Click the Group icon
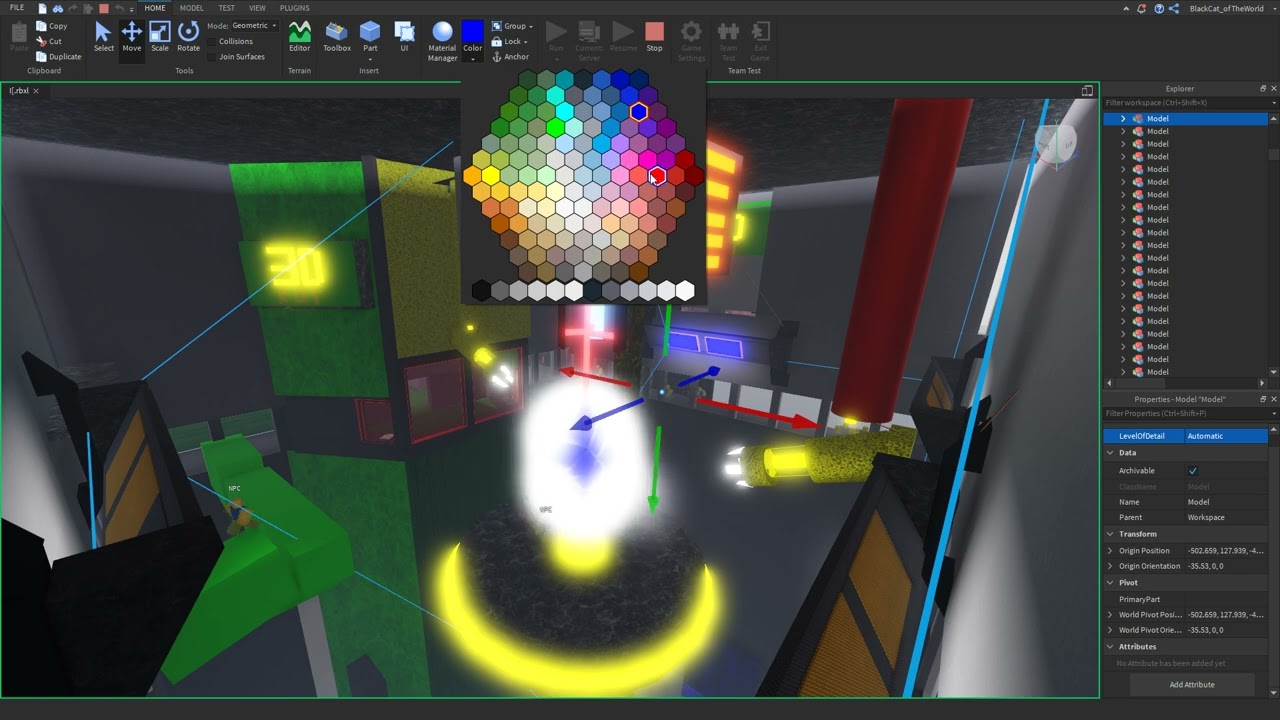Screen dimensions: 1280x720 [496, 26]
